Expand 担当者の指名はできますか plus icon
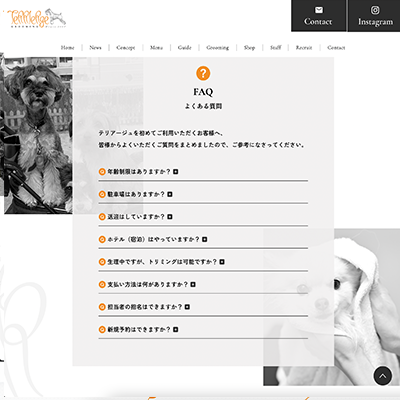The height and width of the screenshot is (400, 400). (x=187, y=307)
